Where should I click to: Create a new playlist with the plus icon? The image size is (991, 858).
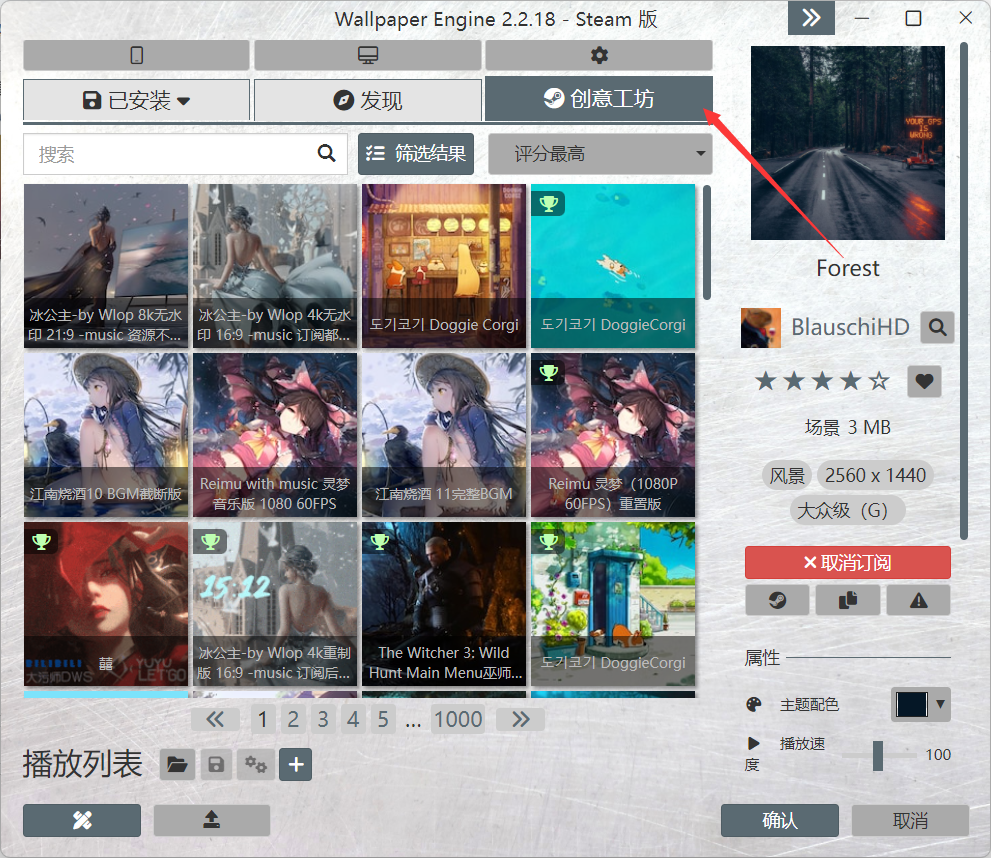pyautogui.click(x=295, y=764)
